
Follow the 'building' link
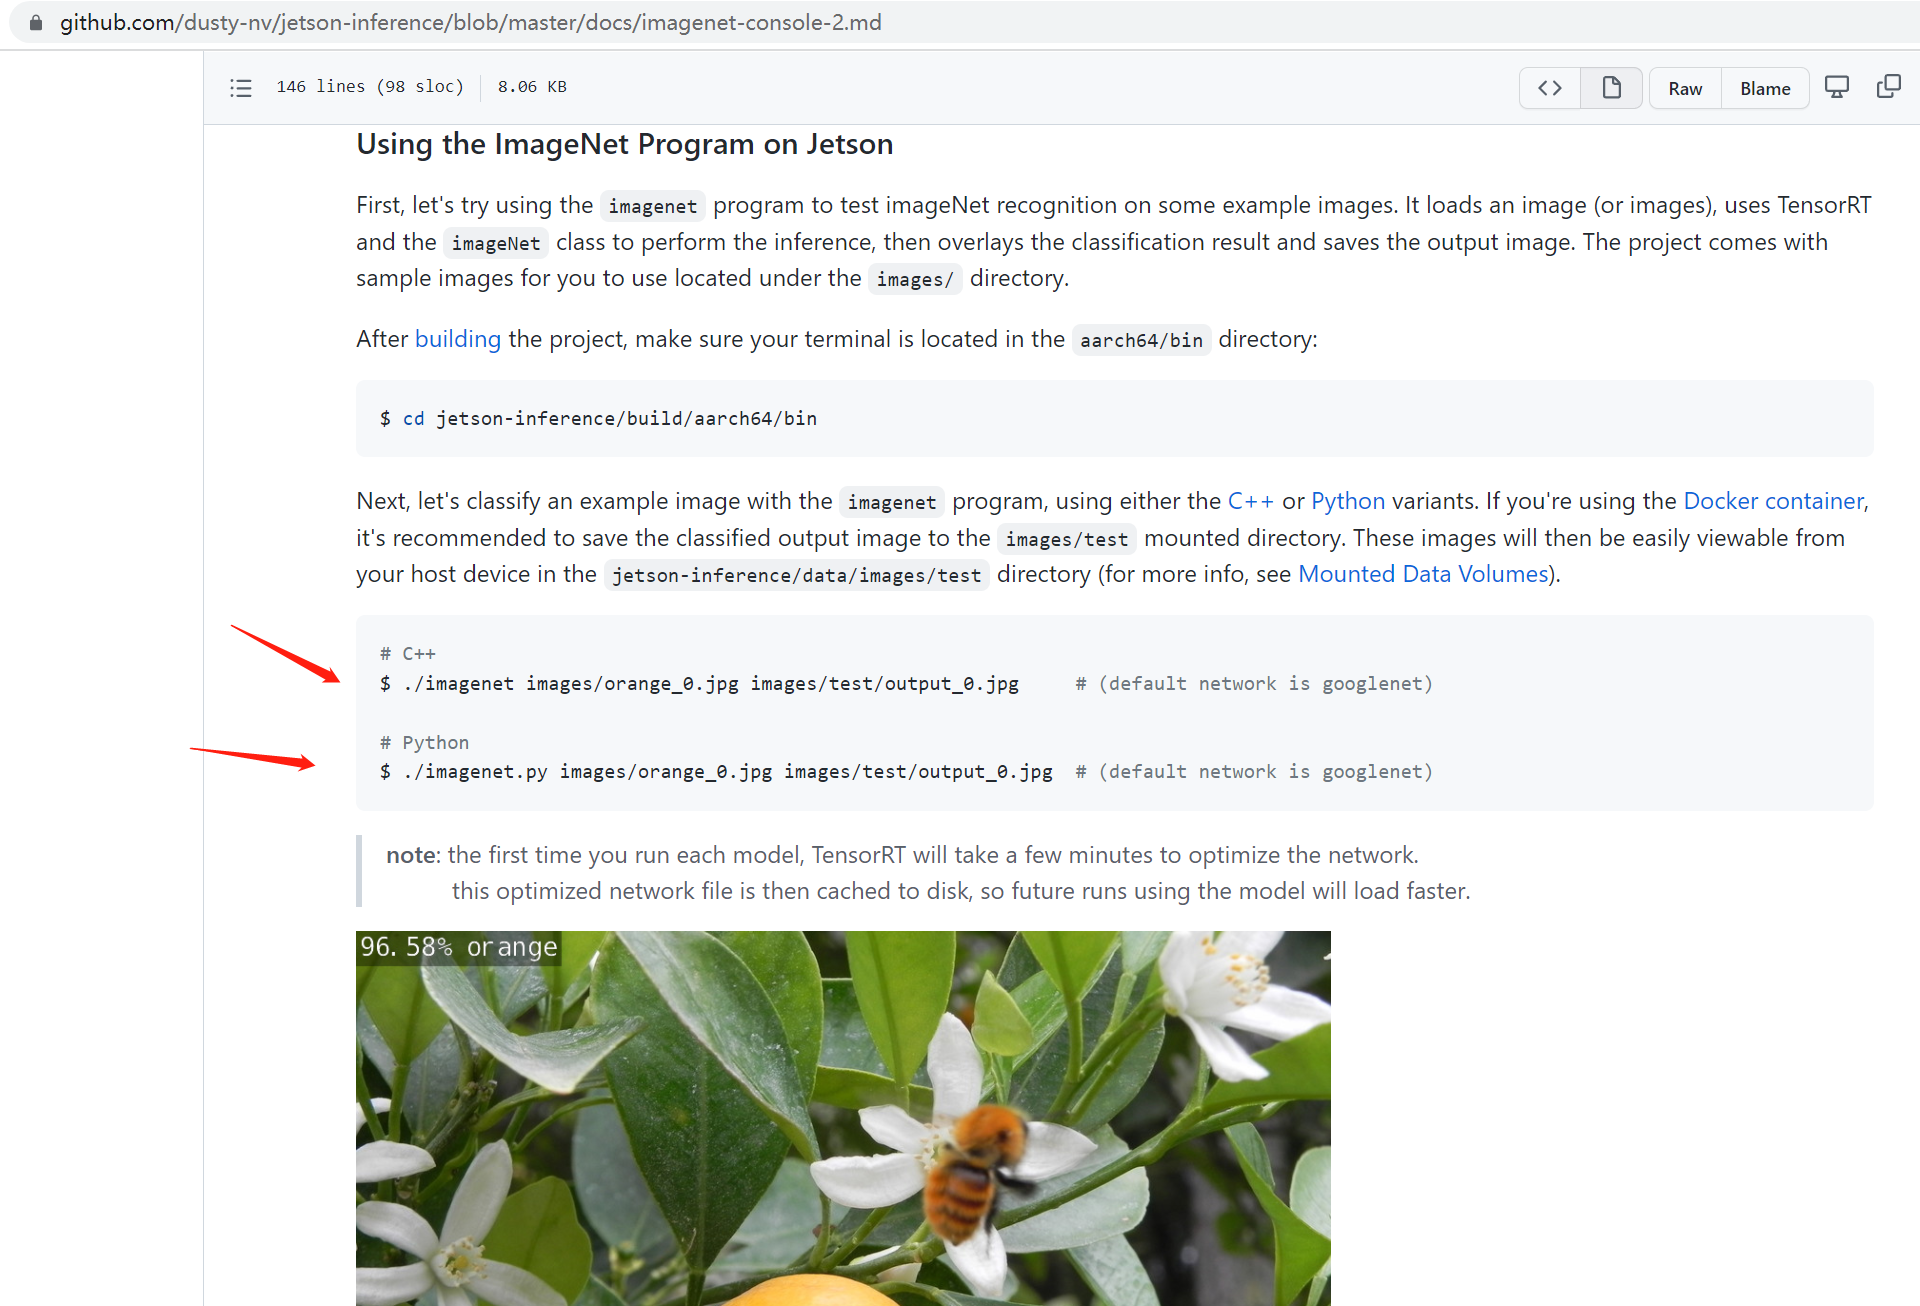[x=457, y=339]
